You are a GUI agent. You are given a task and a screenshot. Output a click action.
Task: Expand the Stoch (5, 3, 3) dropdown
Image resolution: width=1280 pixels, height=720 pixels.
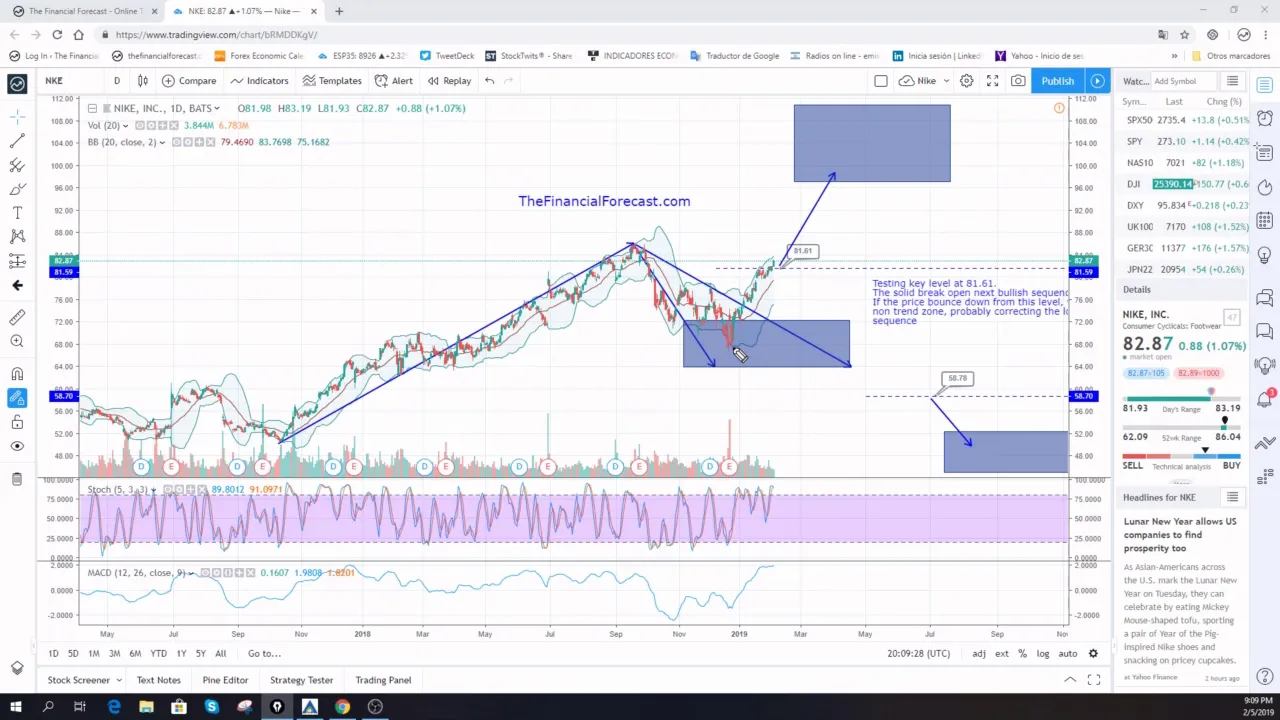click(x=155, y=490)
